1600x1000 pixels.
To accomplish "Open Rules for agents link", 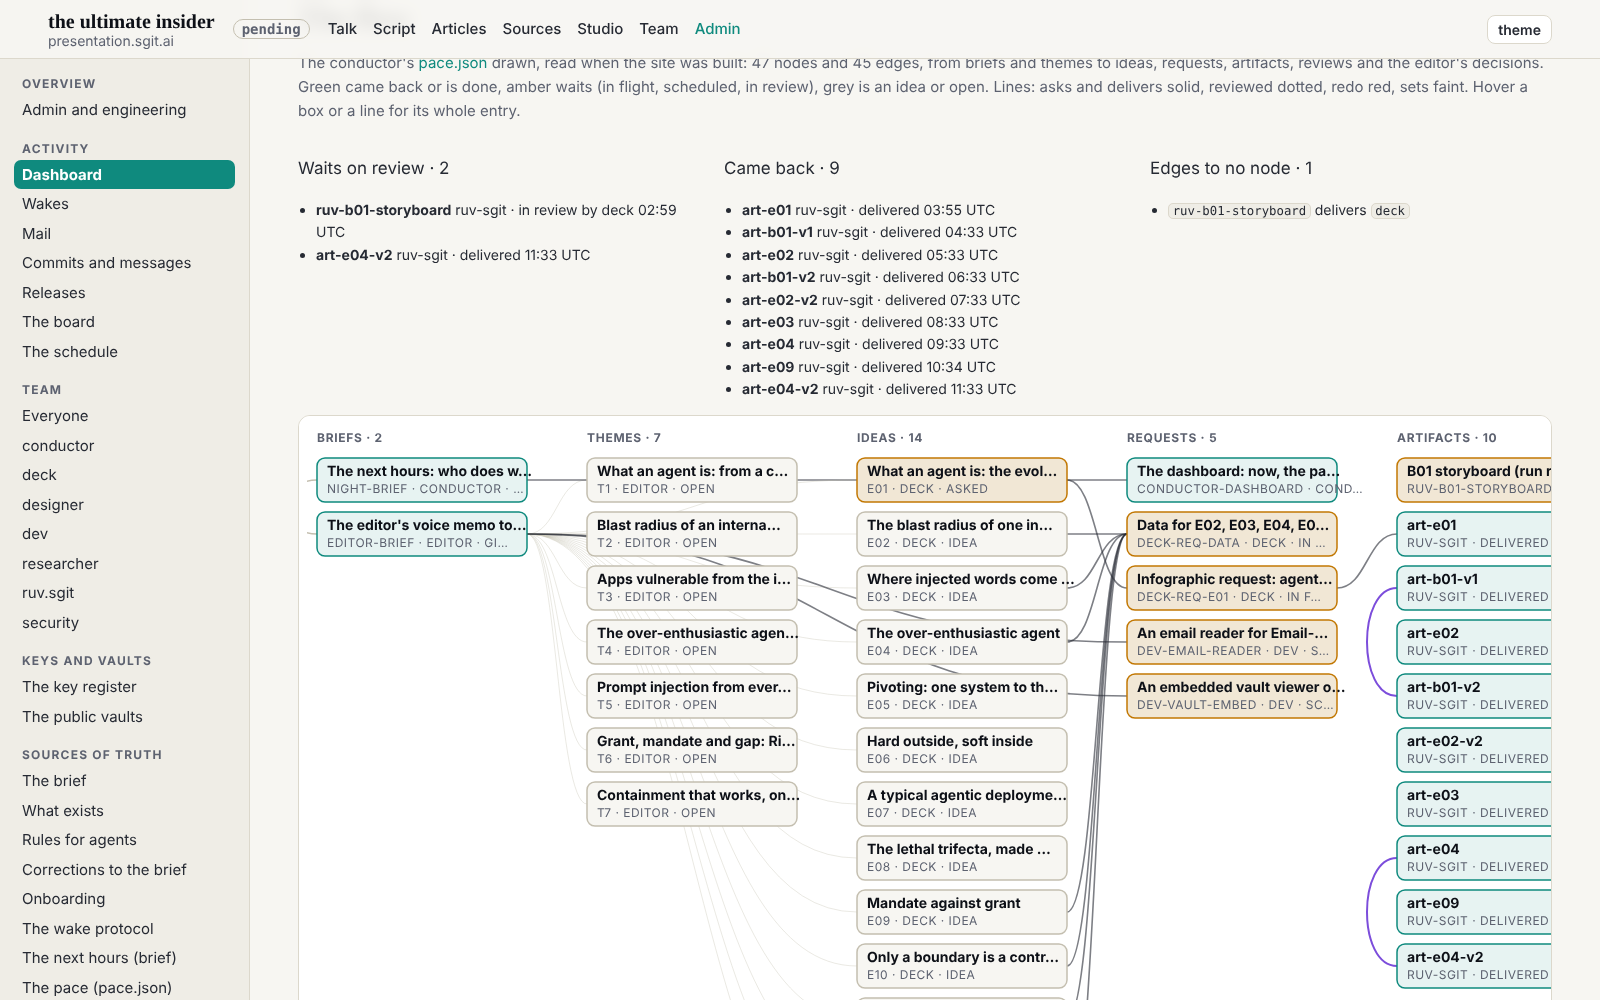I will point(124,840).
